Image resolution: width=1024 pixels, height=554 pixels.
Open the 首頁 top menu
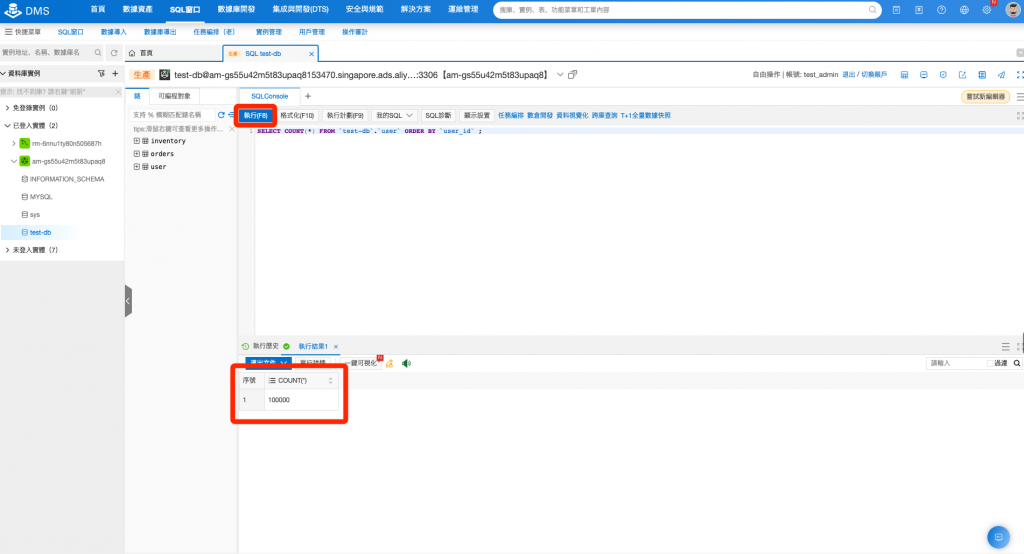pos(98,10)
